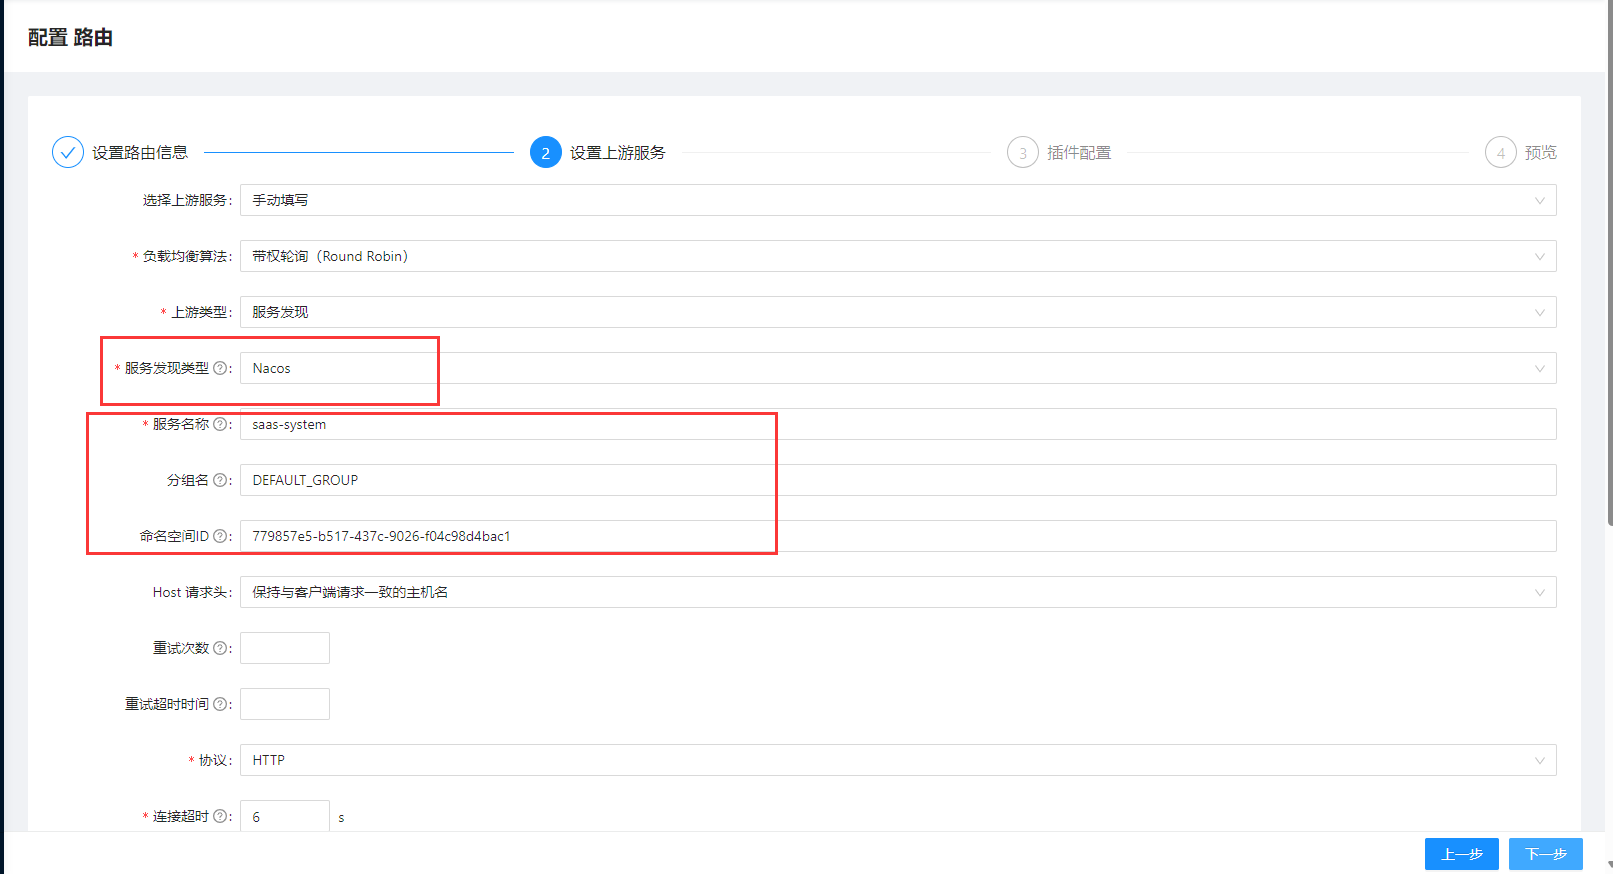Screen dimensions: 1613x874
Task: Open the 上游类型 dropdown
Action: (898, 312)
